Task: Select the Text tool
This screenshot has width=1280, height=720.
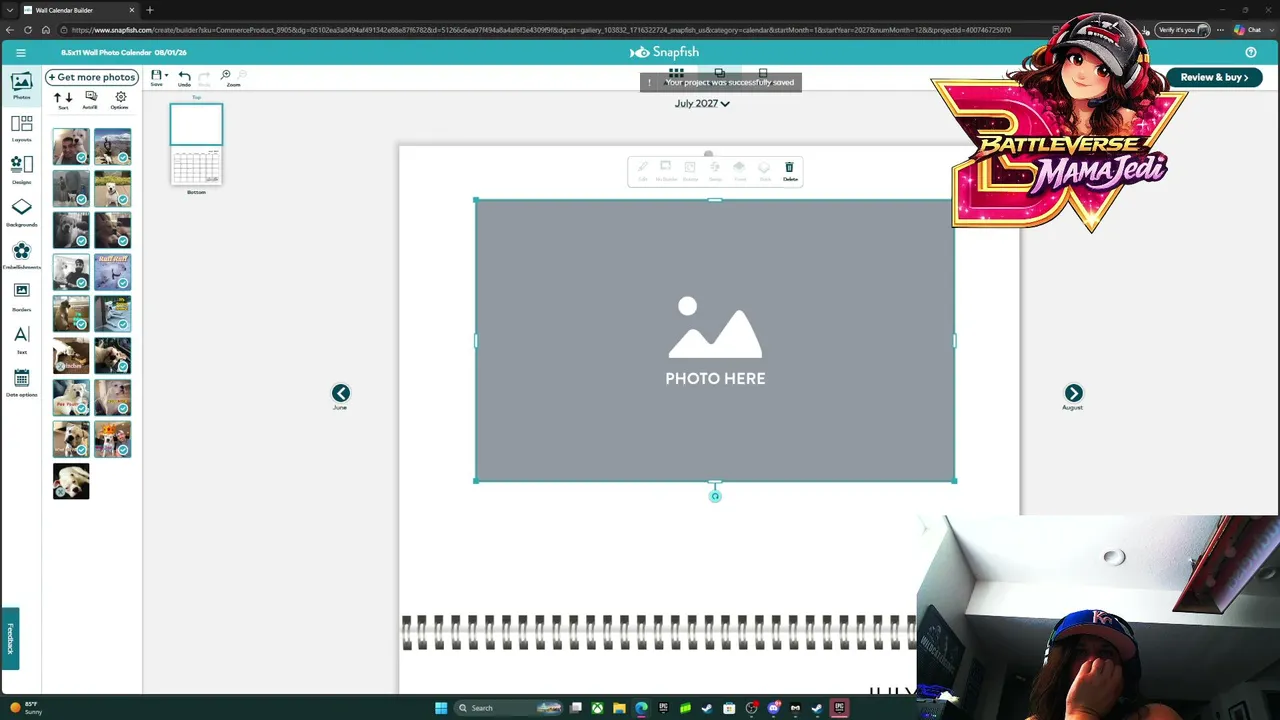Action: [21, 339]
